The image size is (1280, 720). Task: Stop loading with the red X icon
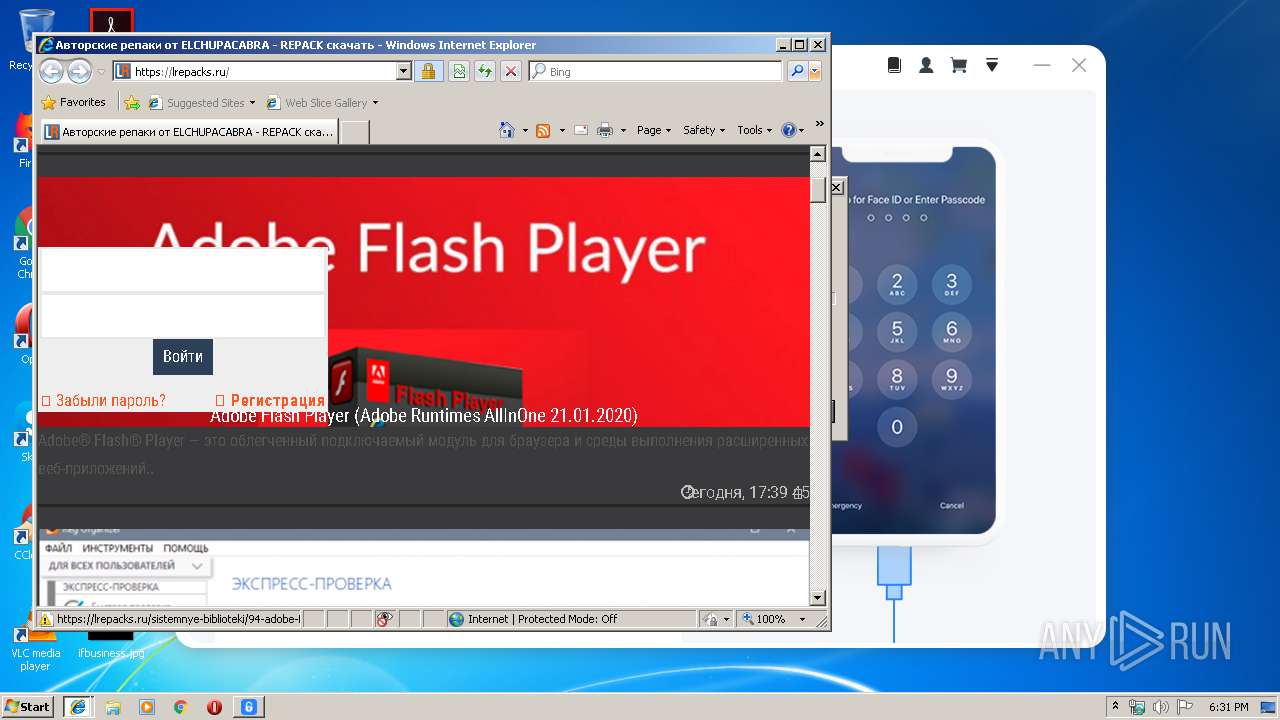[511, 71]
